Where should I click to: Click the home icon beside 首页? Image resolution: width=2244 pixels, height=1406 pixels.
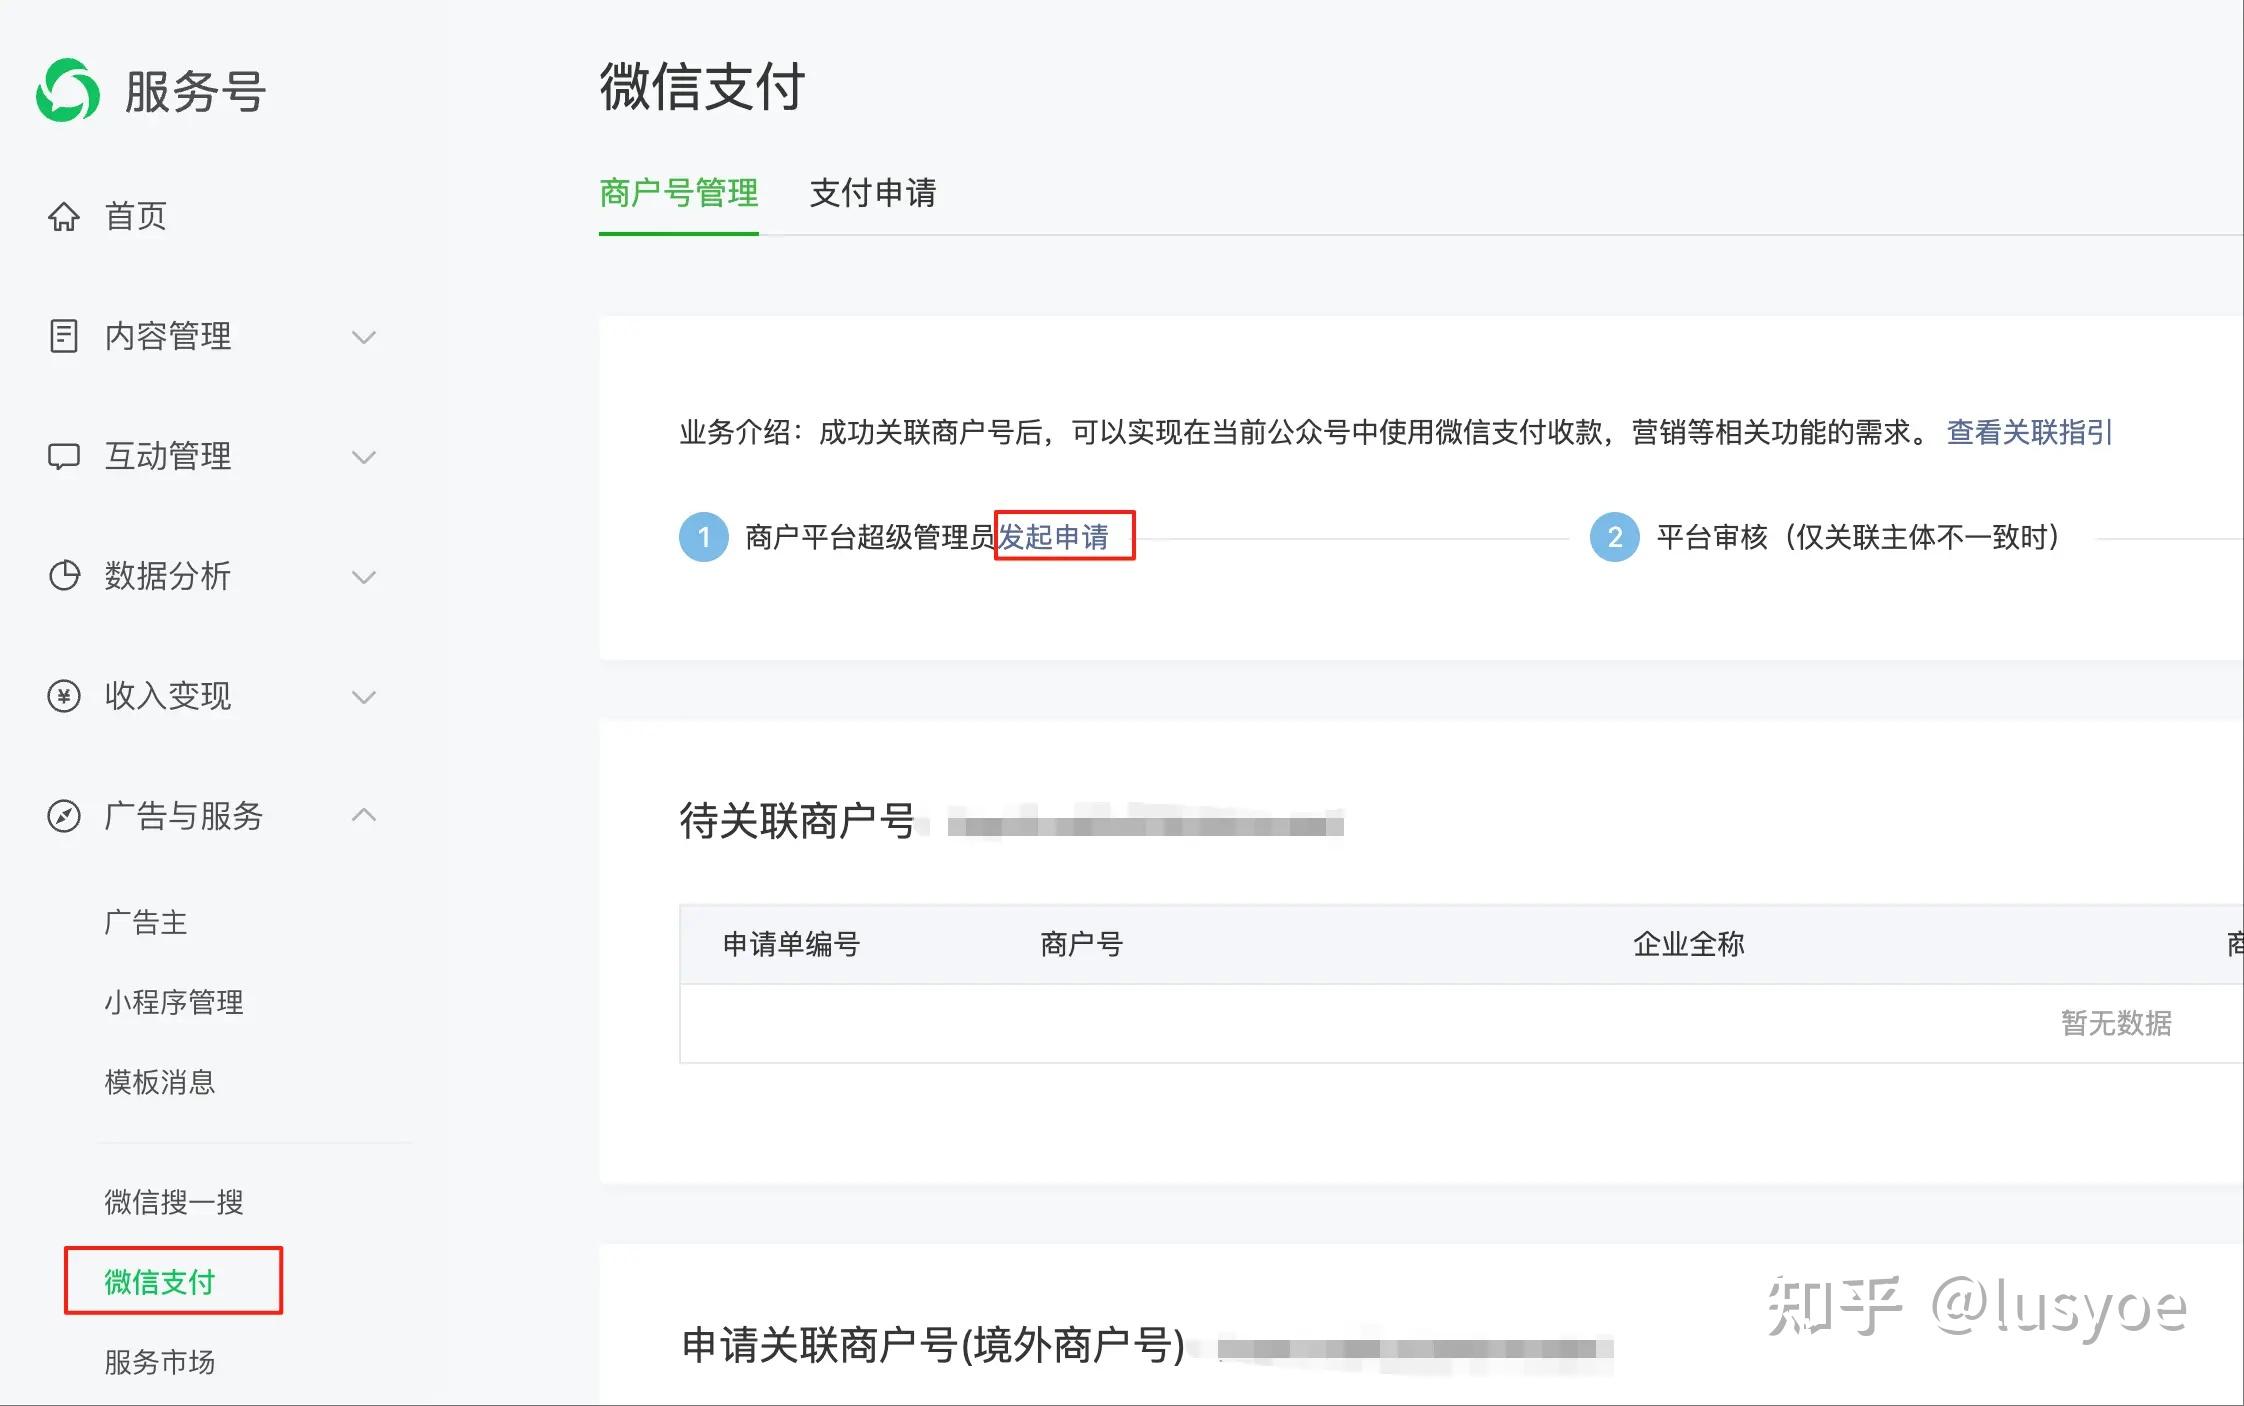coord(64,216)
